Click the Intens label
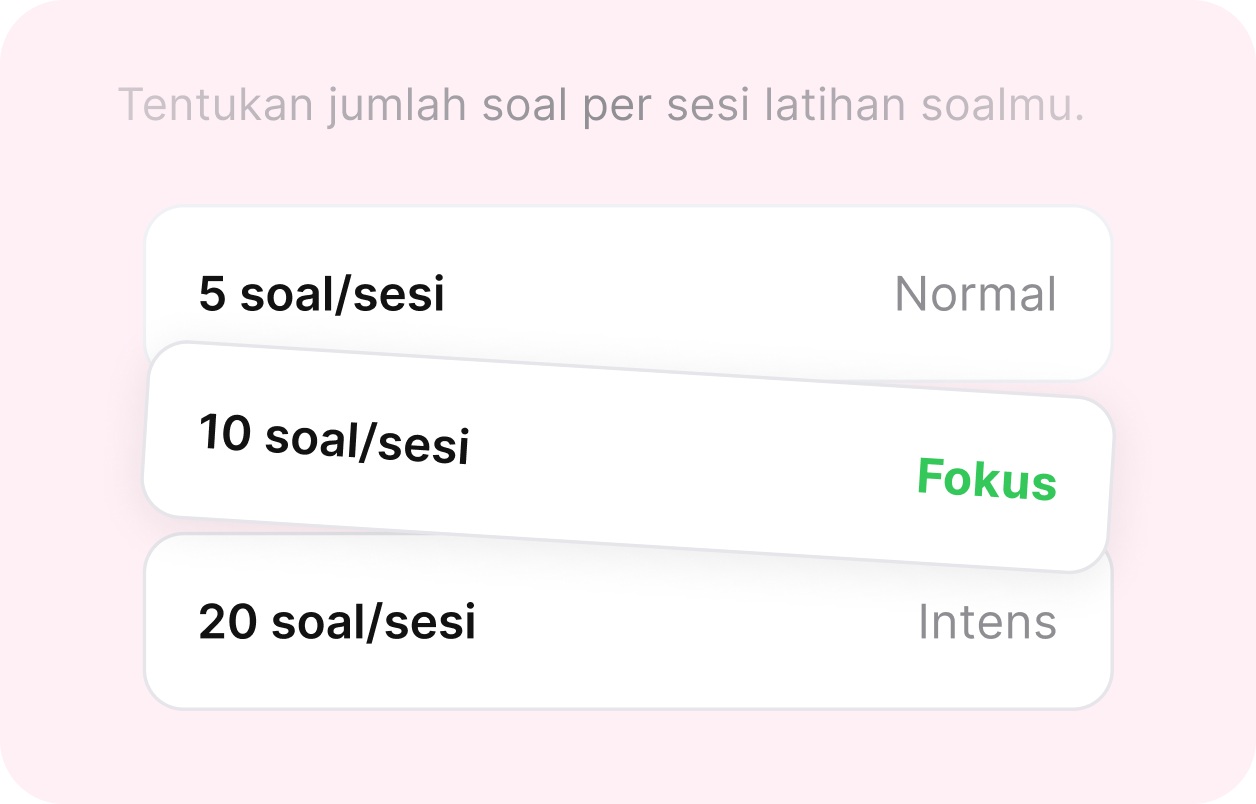 click(986, 622)
